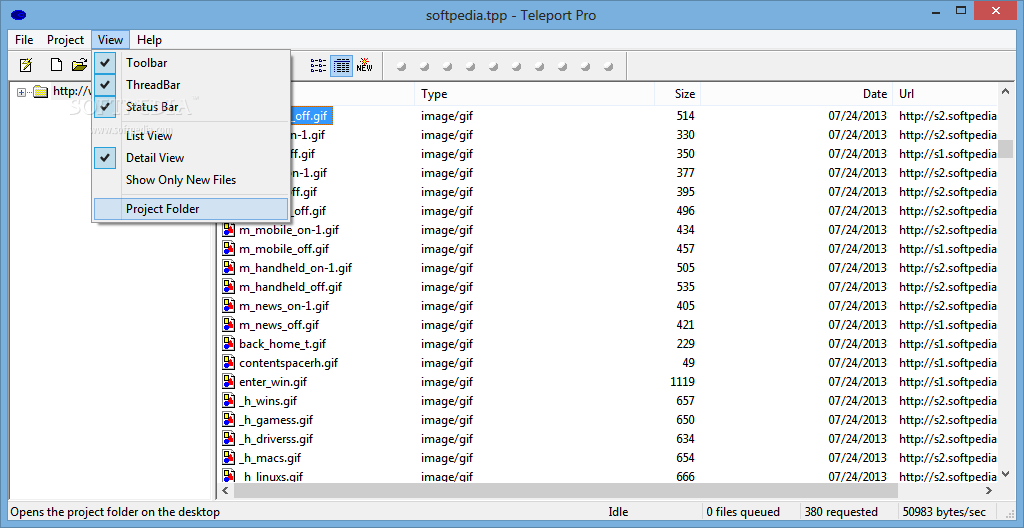
Task: Enable Show Only New Files
Action: pyautogui.click(x=190, y=180)
